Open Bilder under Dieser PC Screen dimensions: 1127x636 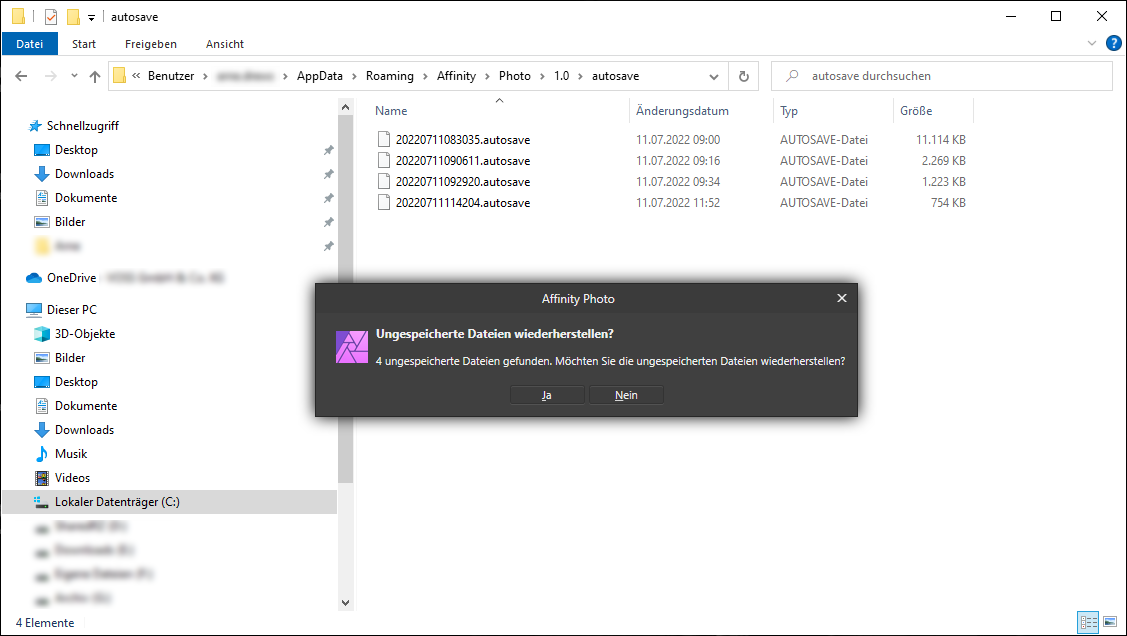pos(70,358)
